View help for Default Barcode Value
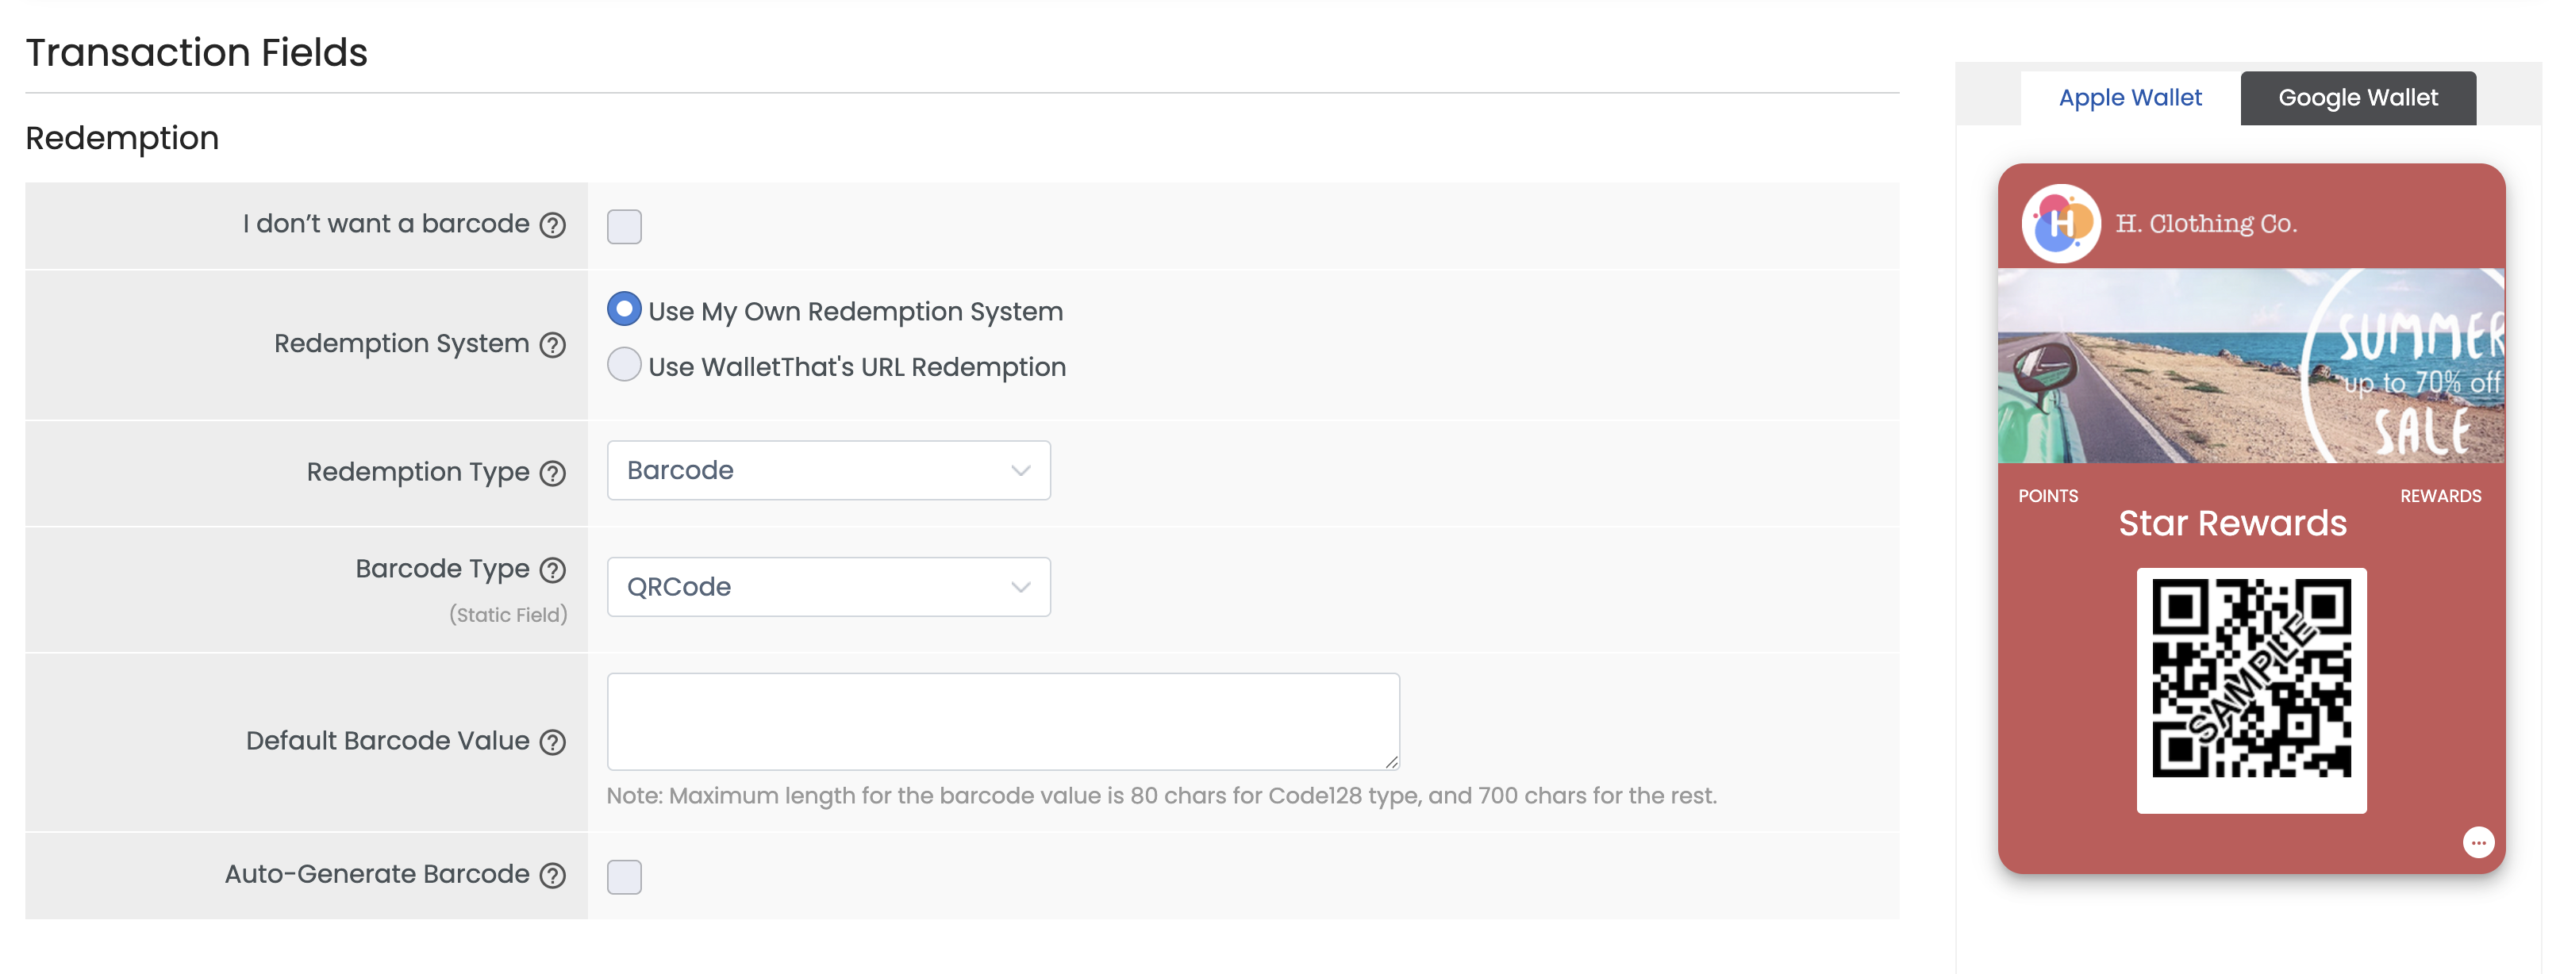The image size is (2560, 974). [551, 743]
